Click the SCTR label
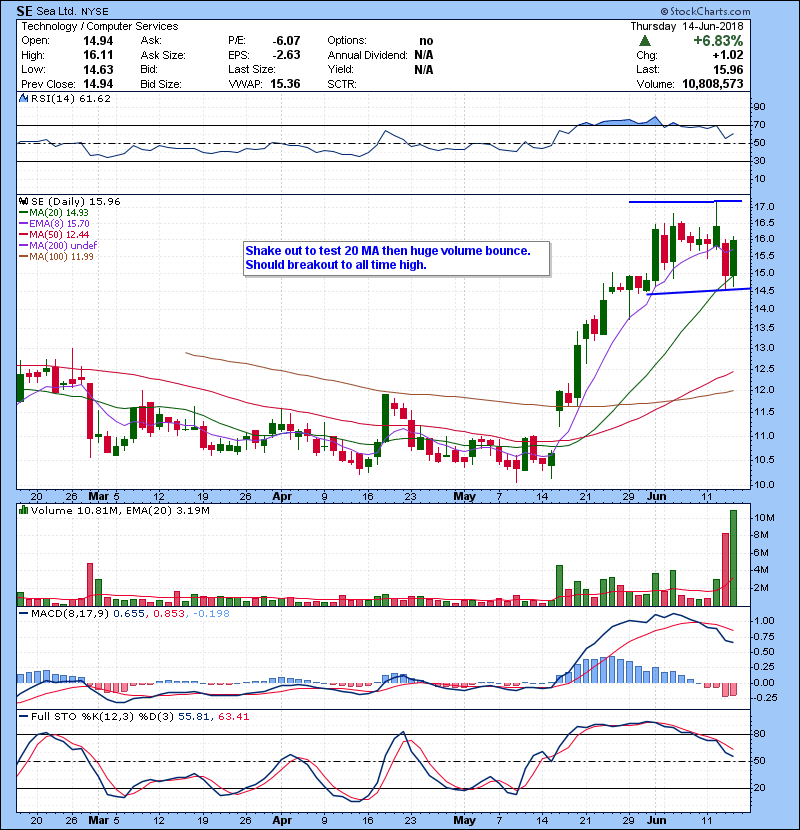Viewport: 800px width, 830px height. pos(342,84)
